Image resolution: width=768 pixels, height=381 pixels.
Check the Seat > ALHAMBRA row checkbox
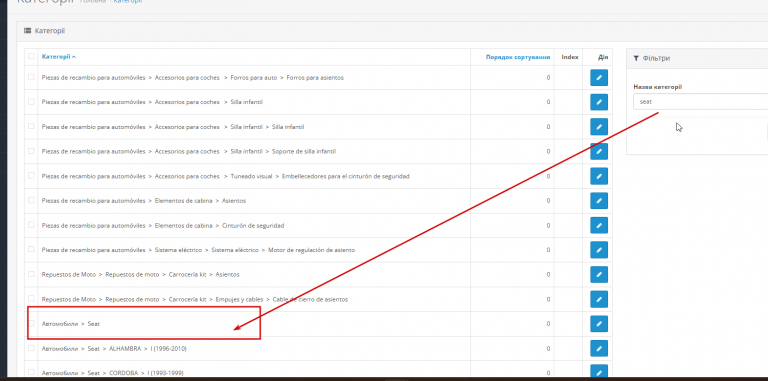(x=31, y=348)
